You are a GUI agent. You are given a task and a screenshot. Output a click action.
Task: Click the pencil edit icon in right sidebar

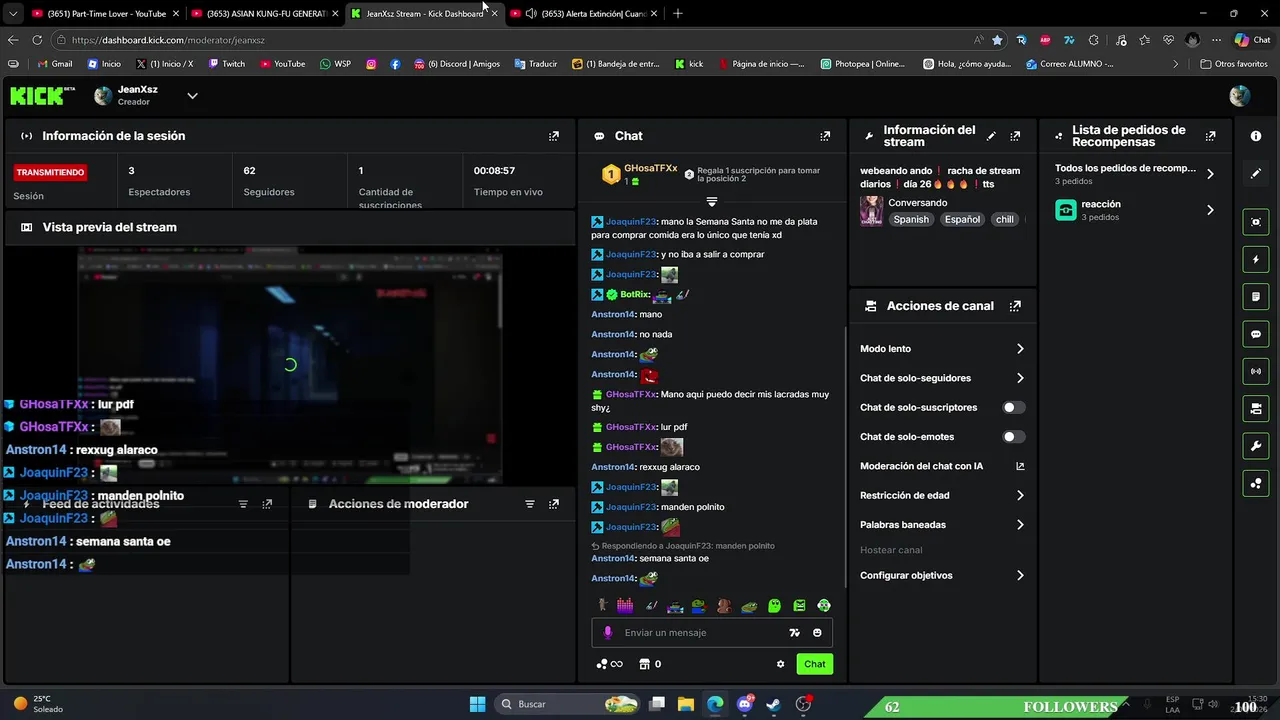1256,173
